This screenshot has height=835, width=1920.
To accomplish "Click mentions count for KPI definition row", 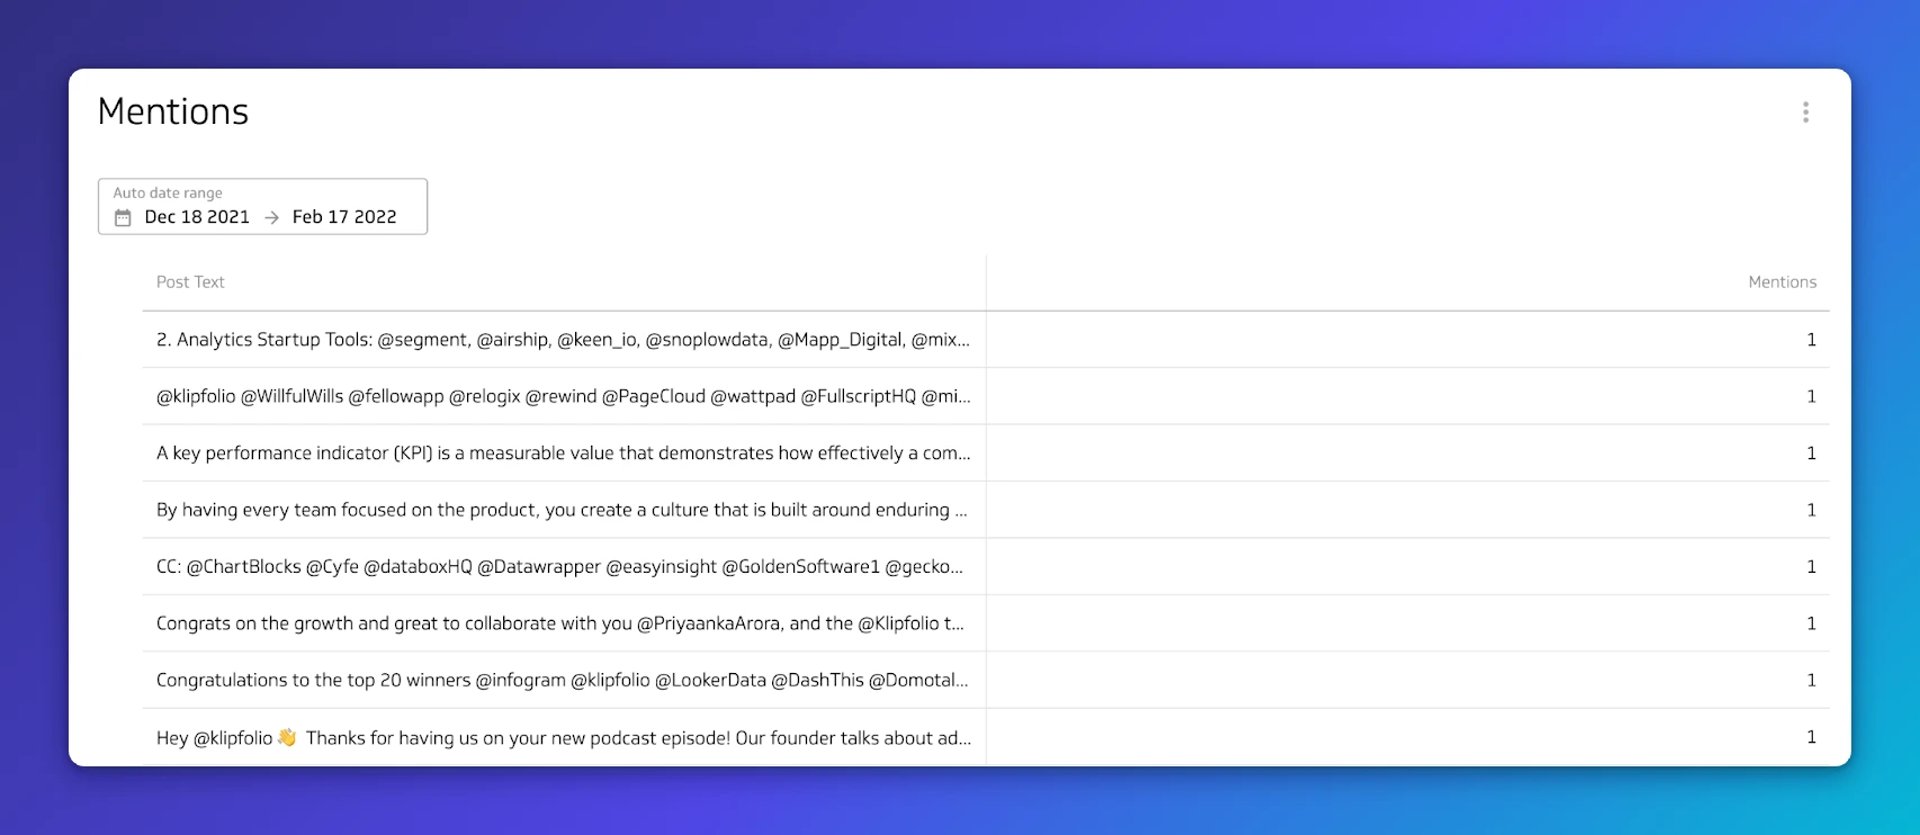I will [1811, 453].
